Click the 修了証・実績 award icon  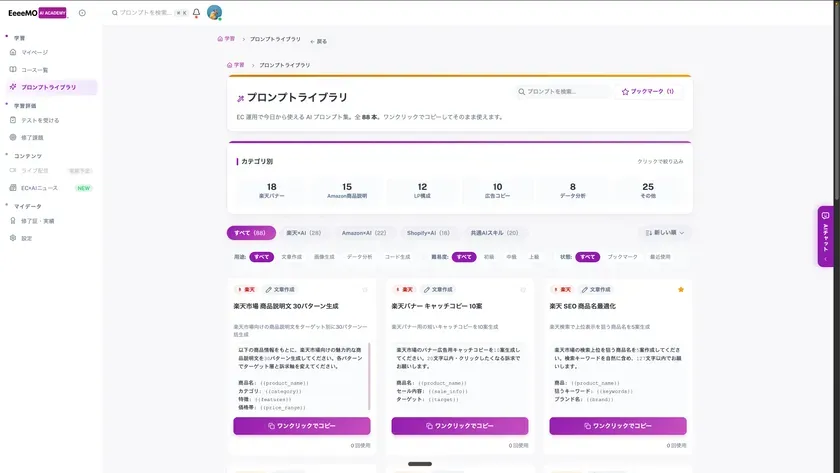13,221
